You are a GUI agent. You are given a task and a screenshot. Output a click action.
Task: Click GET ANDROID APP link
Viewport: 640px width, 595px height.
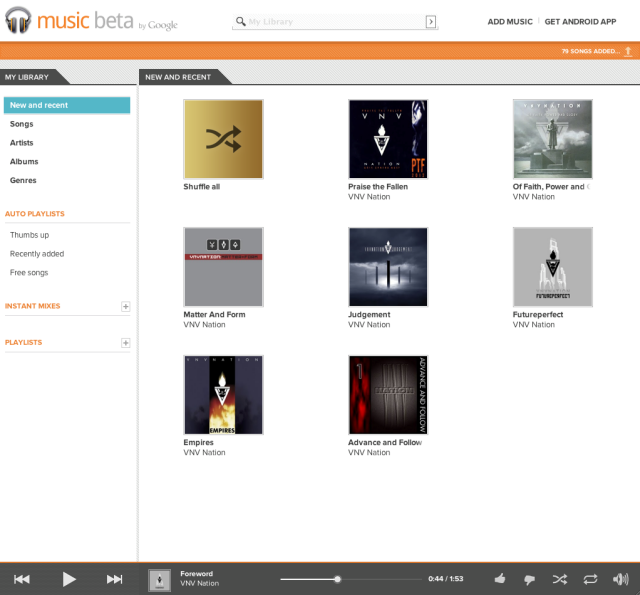pos(580,22)
